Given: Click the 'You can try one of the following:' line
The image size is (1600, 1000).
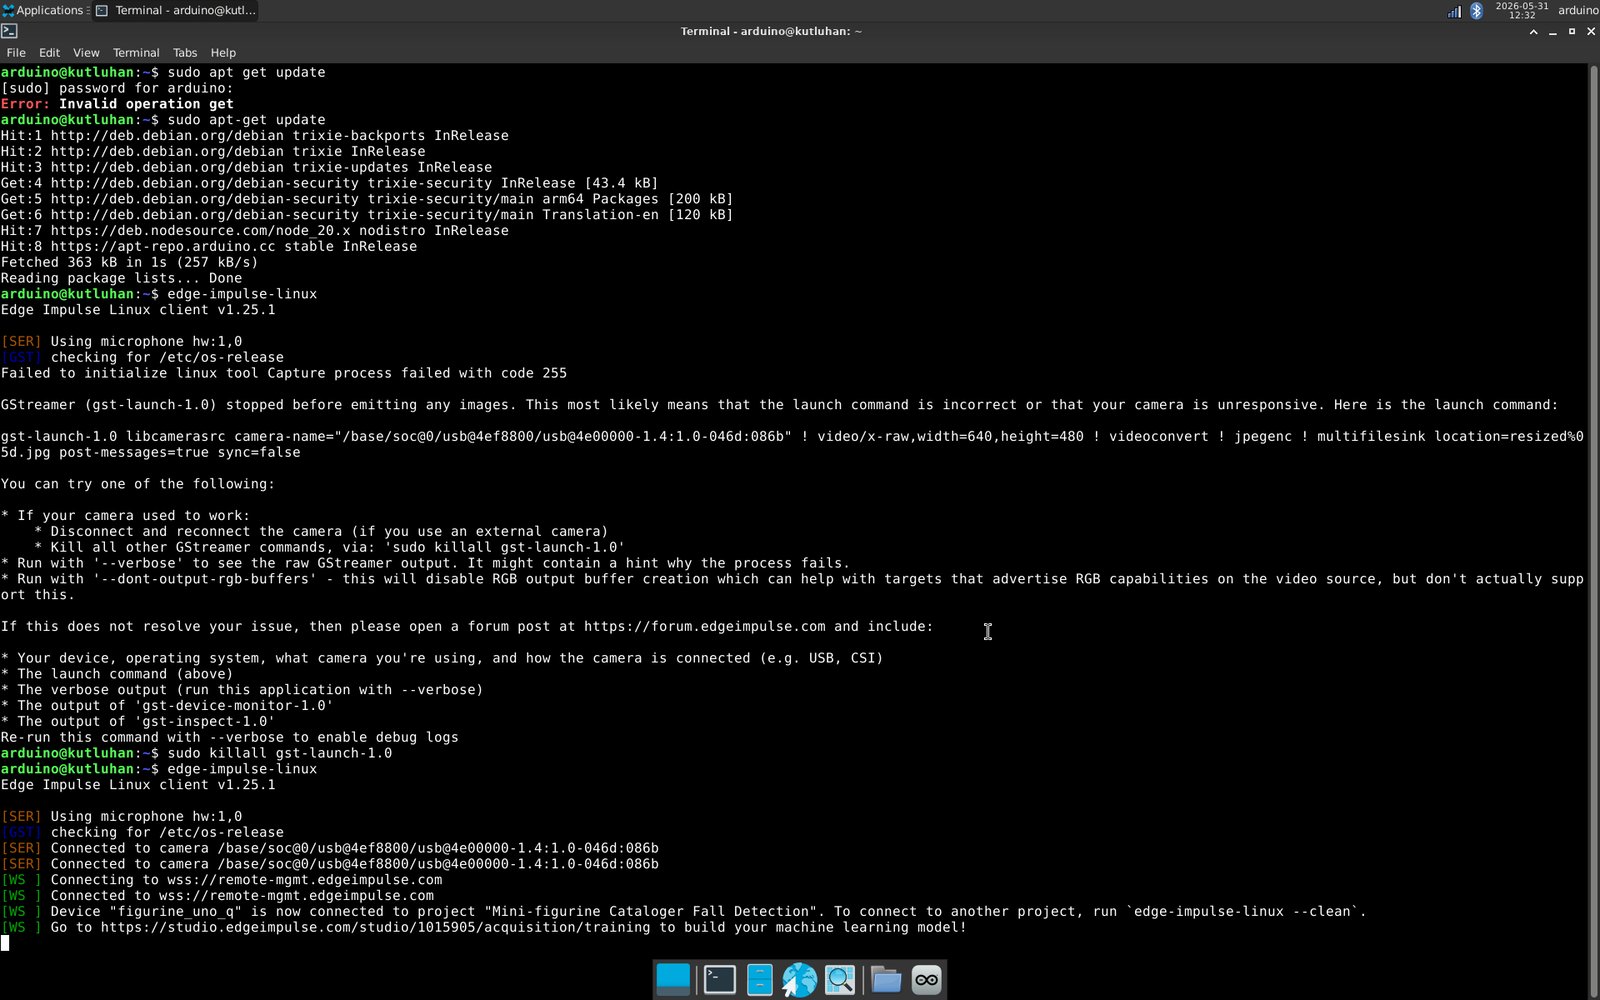Looking at the screenshot, I should (138, 485).
